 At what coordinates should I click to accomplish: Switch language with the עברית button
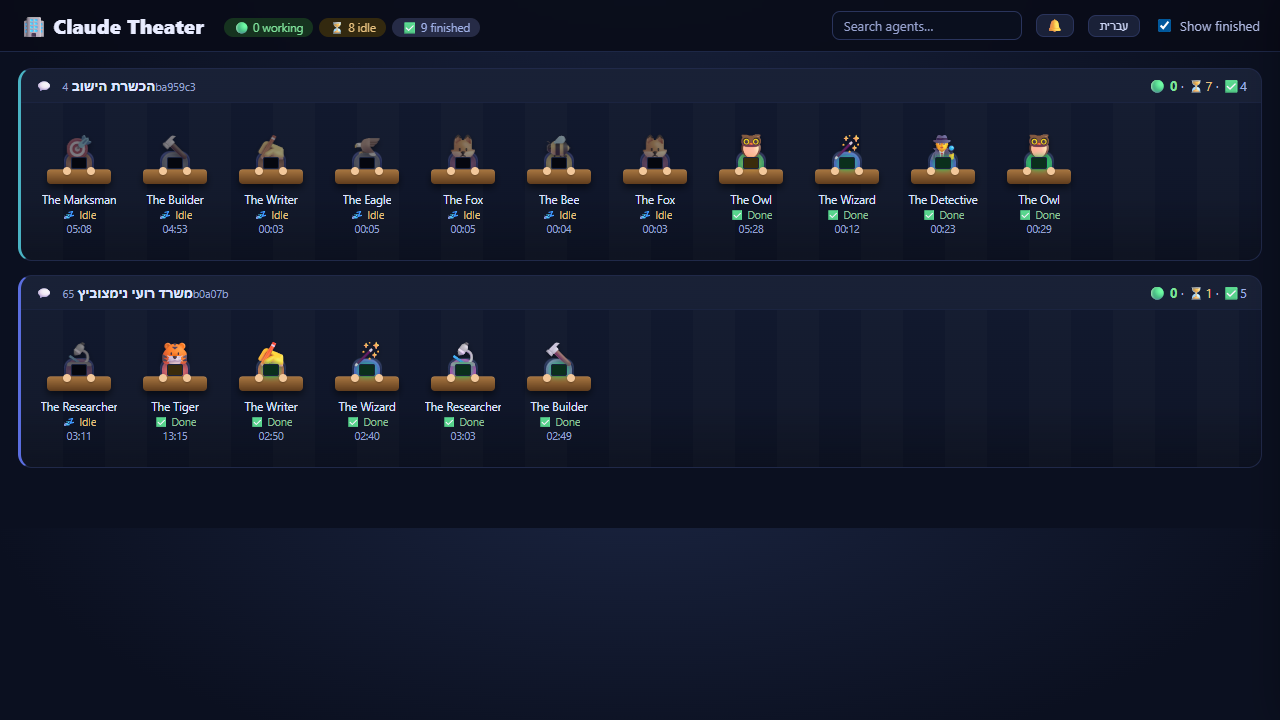[x=1114, y=26]
